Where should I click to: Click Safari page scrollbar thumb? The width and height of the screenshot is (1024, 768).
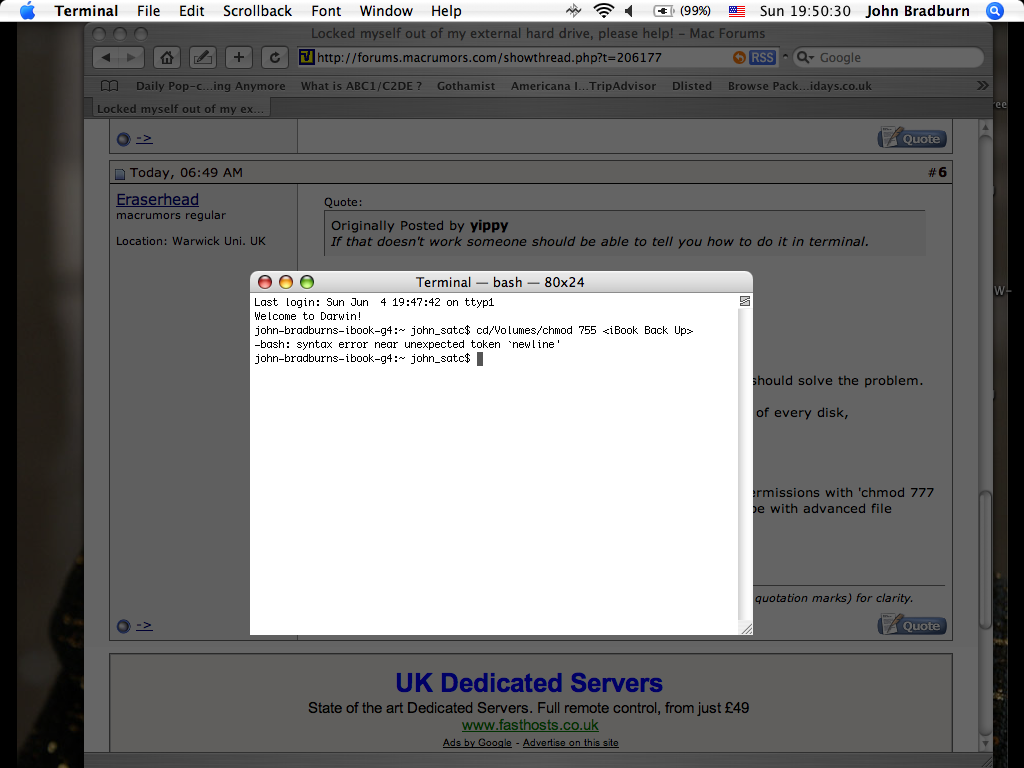point(985,560)
